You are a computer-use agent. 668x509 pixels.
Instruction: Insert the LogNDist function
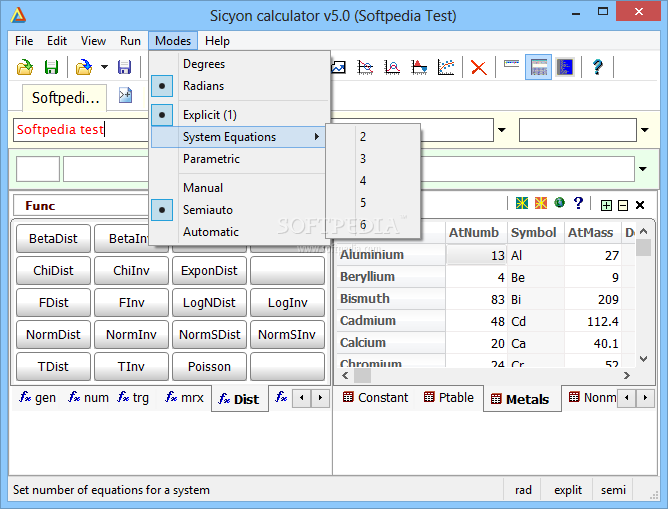(209, 302)
